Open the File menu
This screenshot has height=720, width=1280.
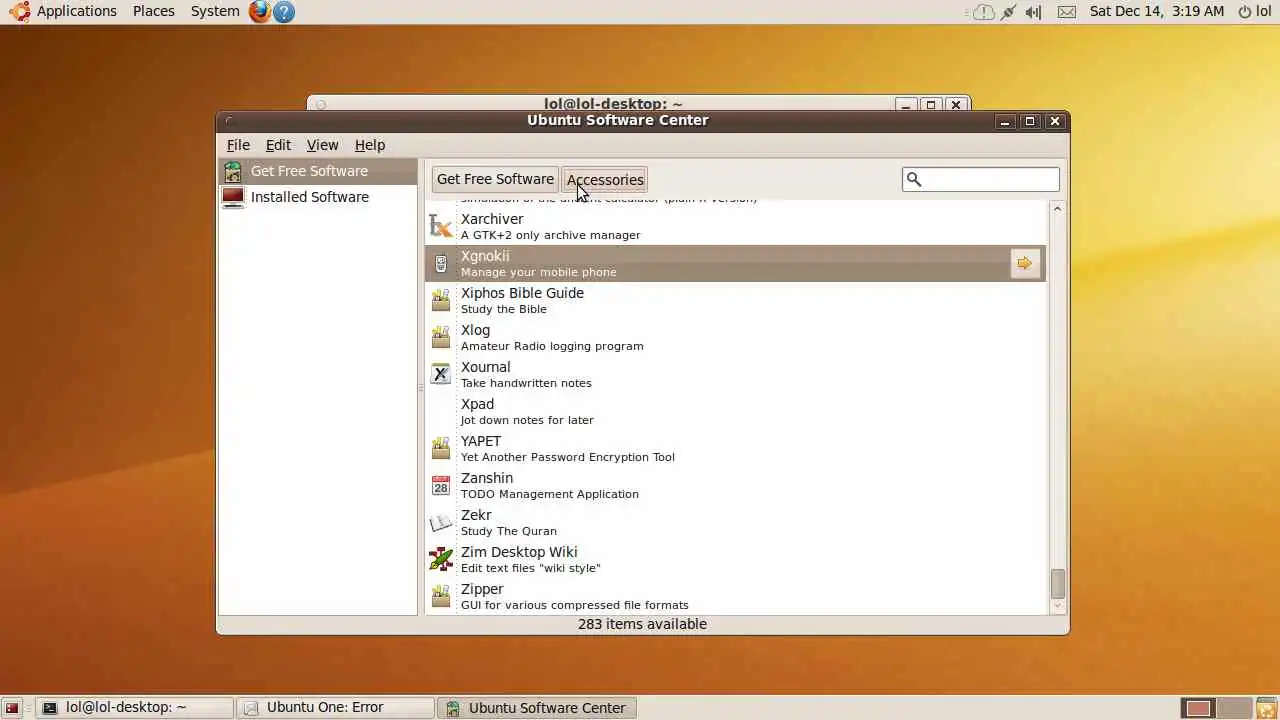click(238, 145)
